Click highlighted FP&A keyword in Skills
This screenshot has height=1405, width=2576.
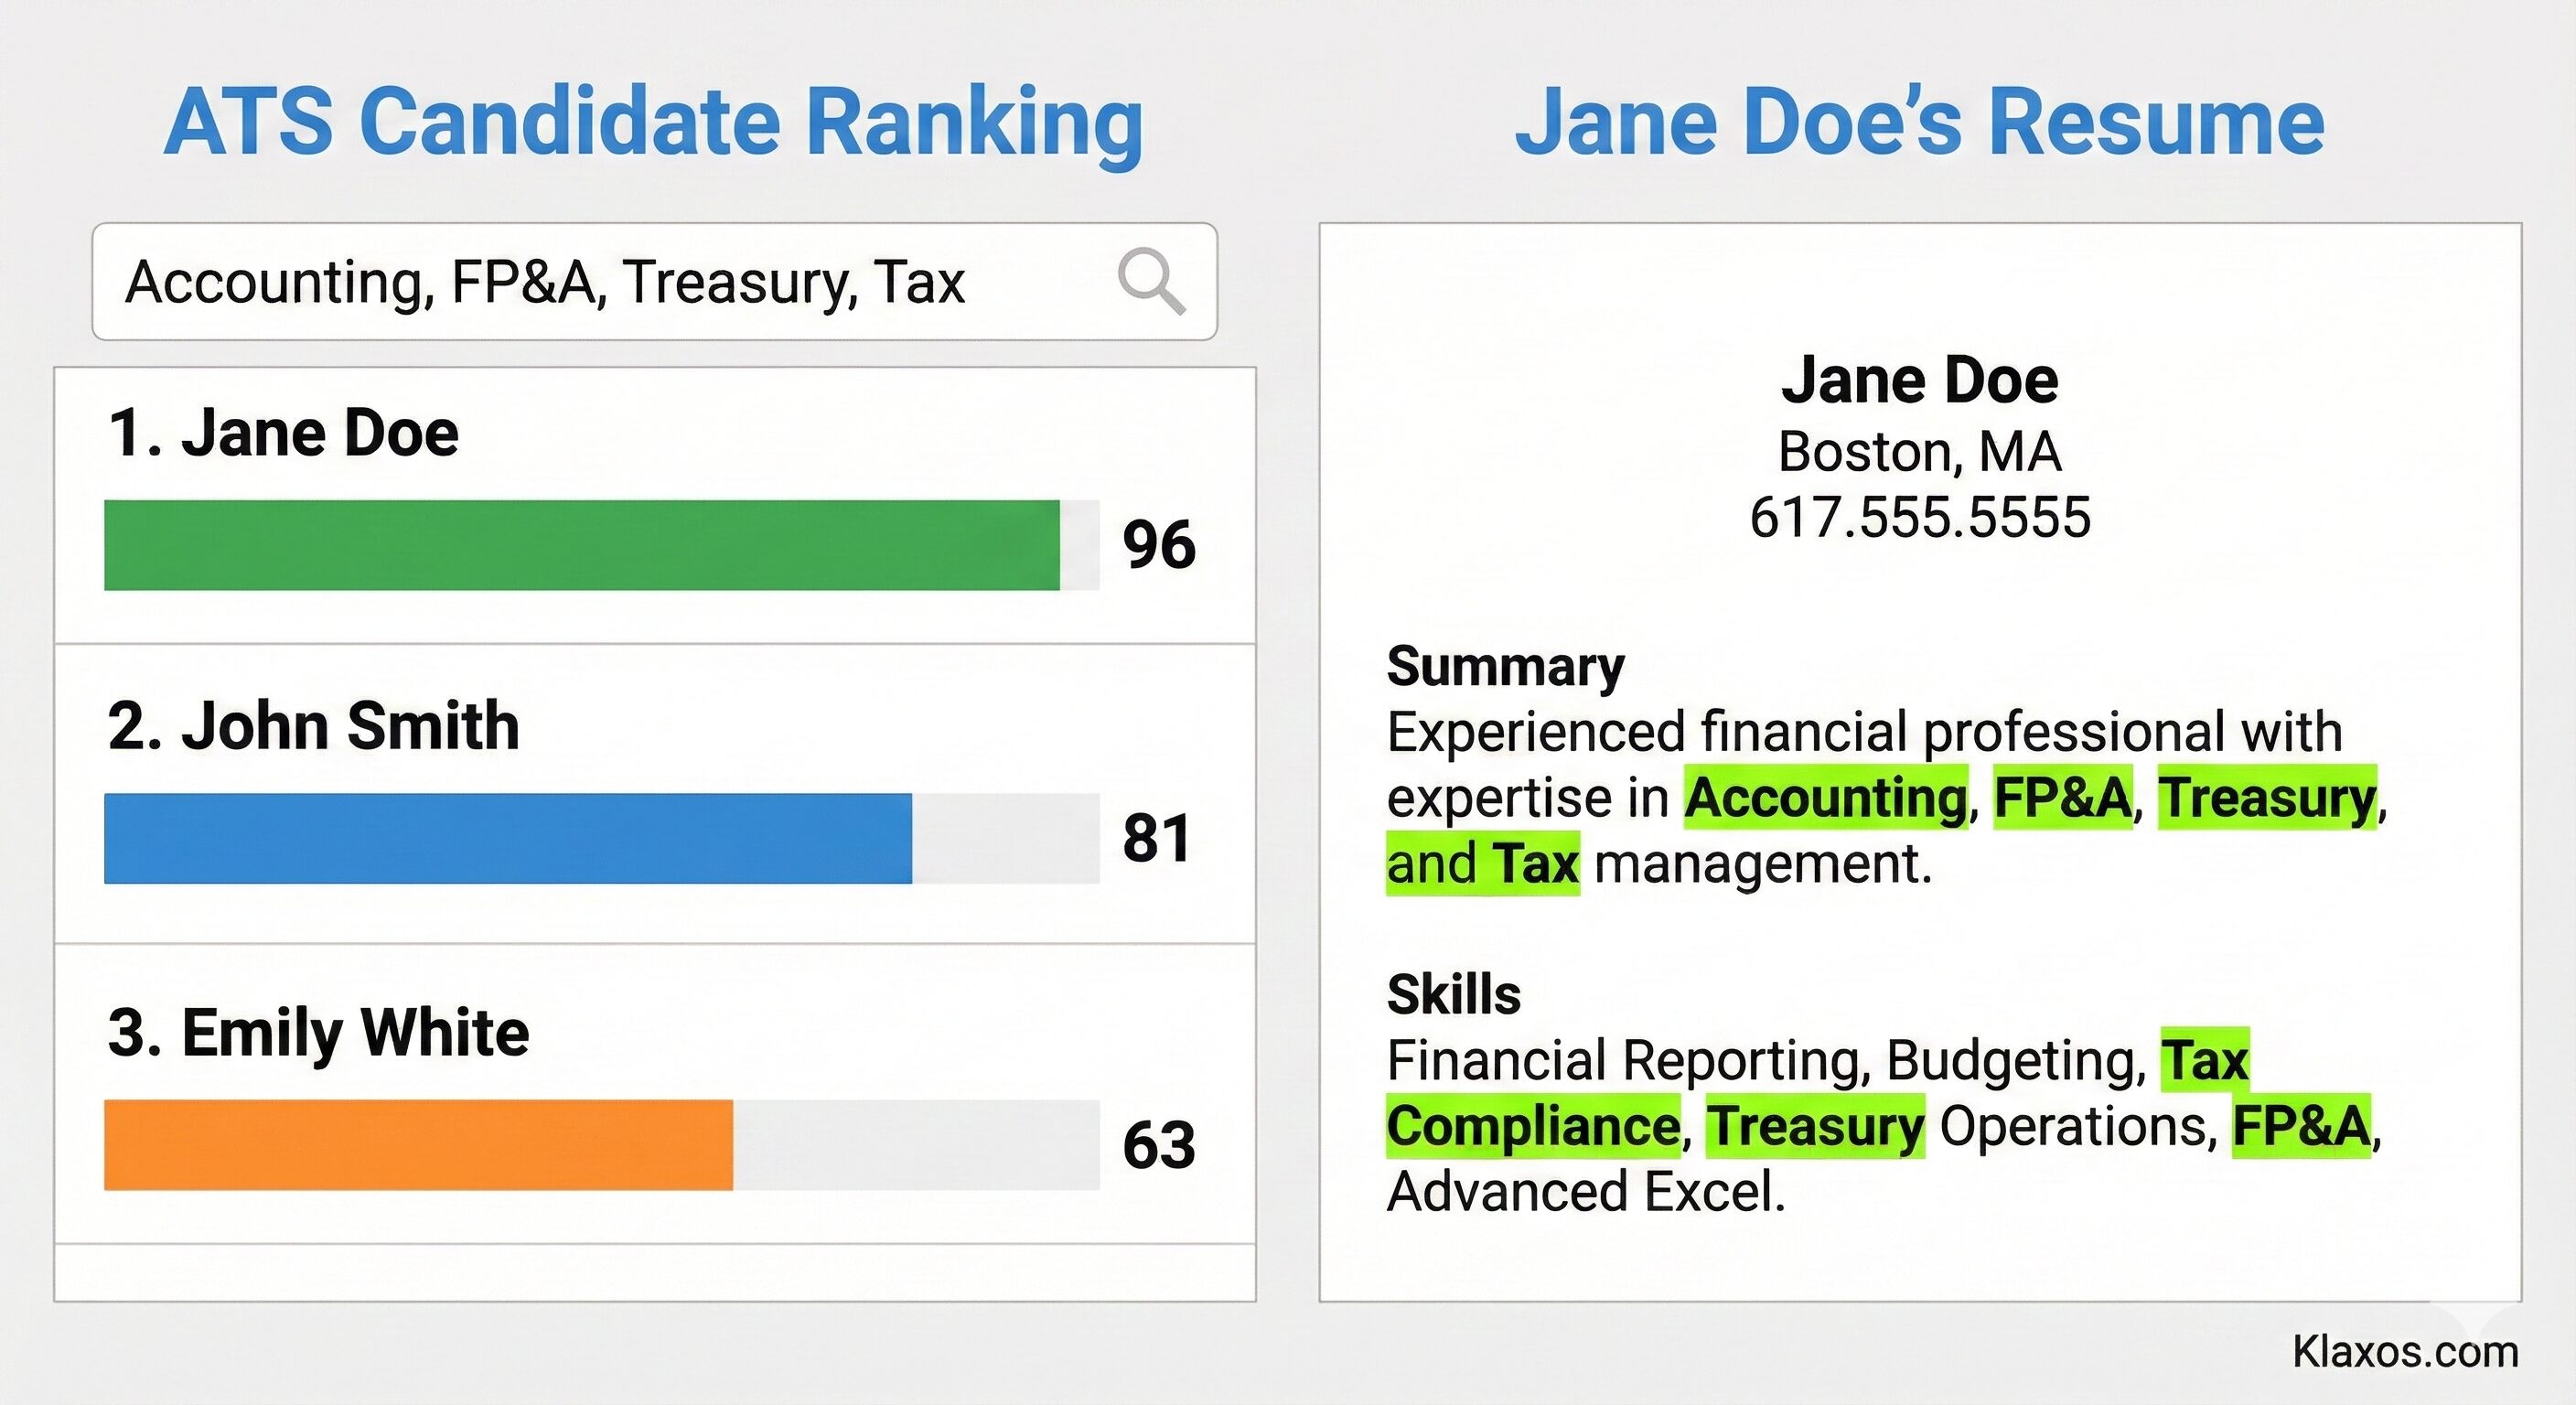coord(2301,1126)
